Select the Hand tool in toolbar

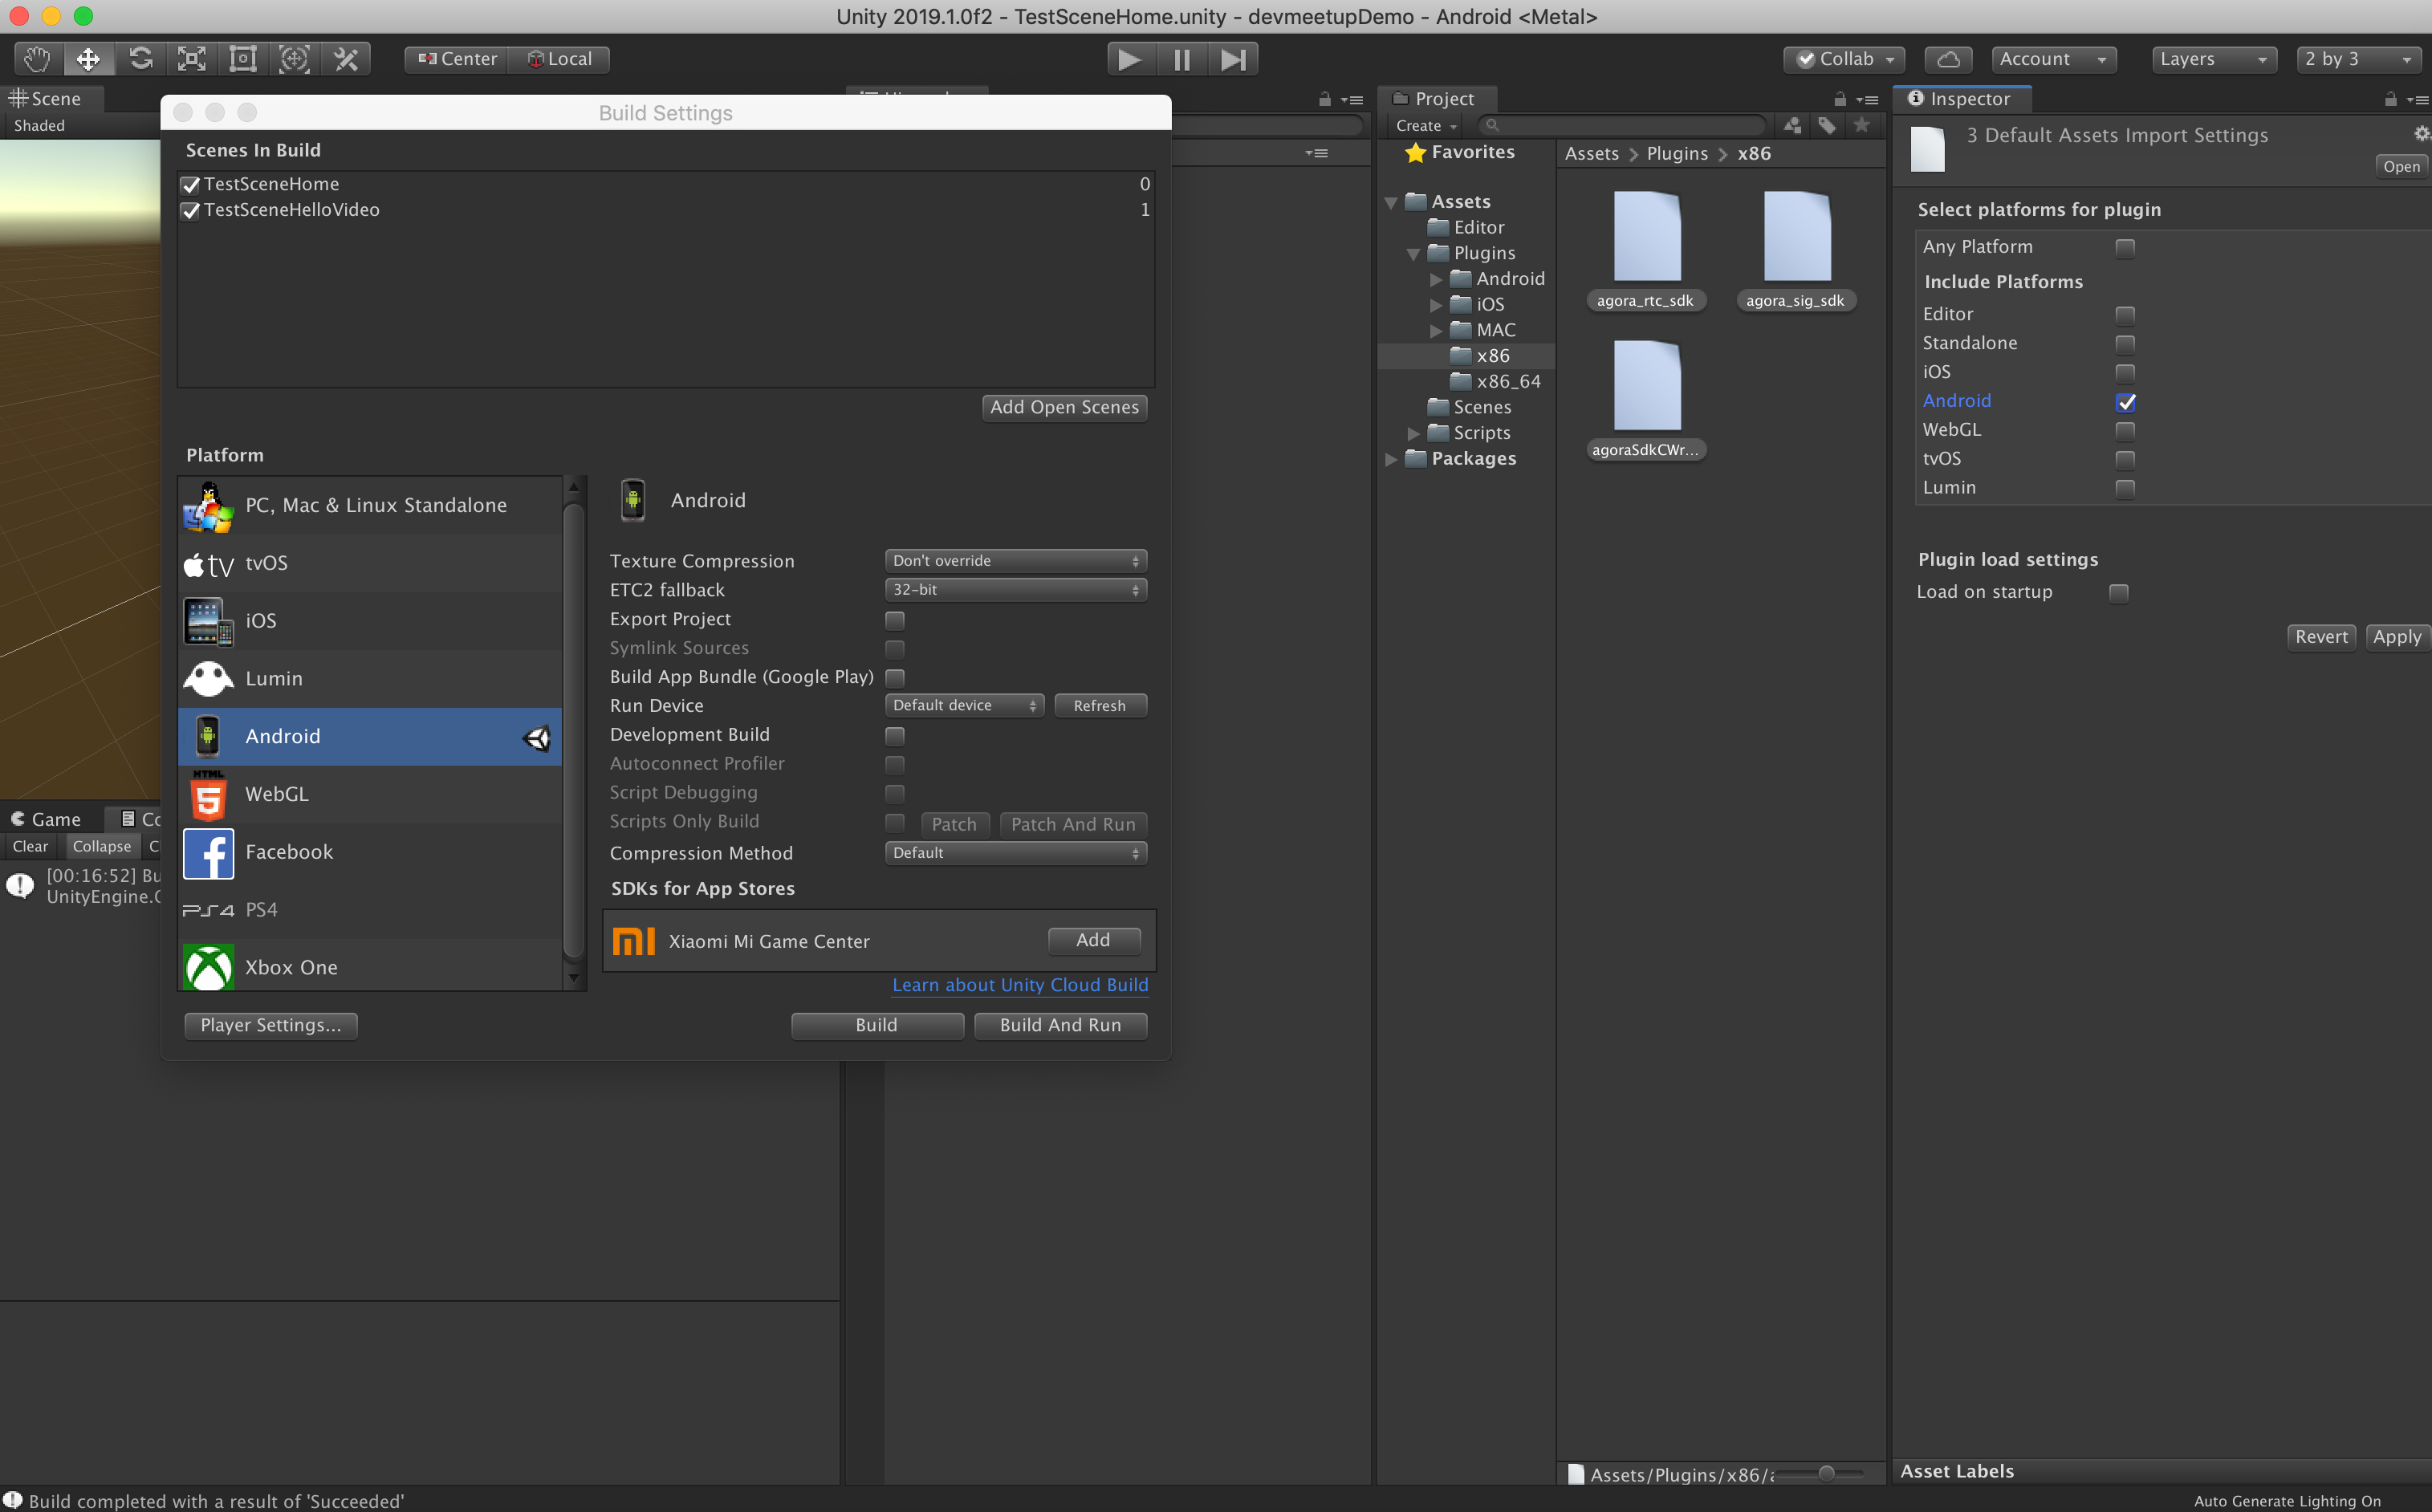pos(37,59)
